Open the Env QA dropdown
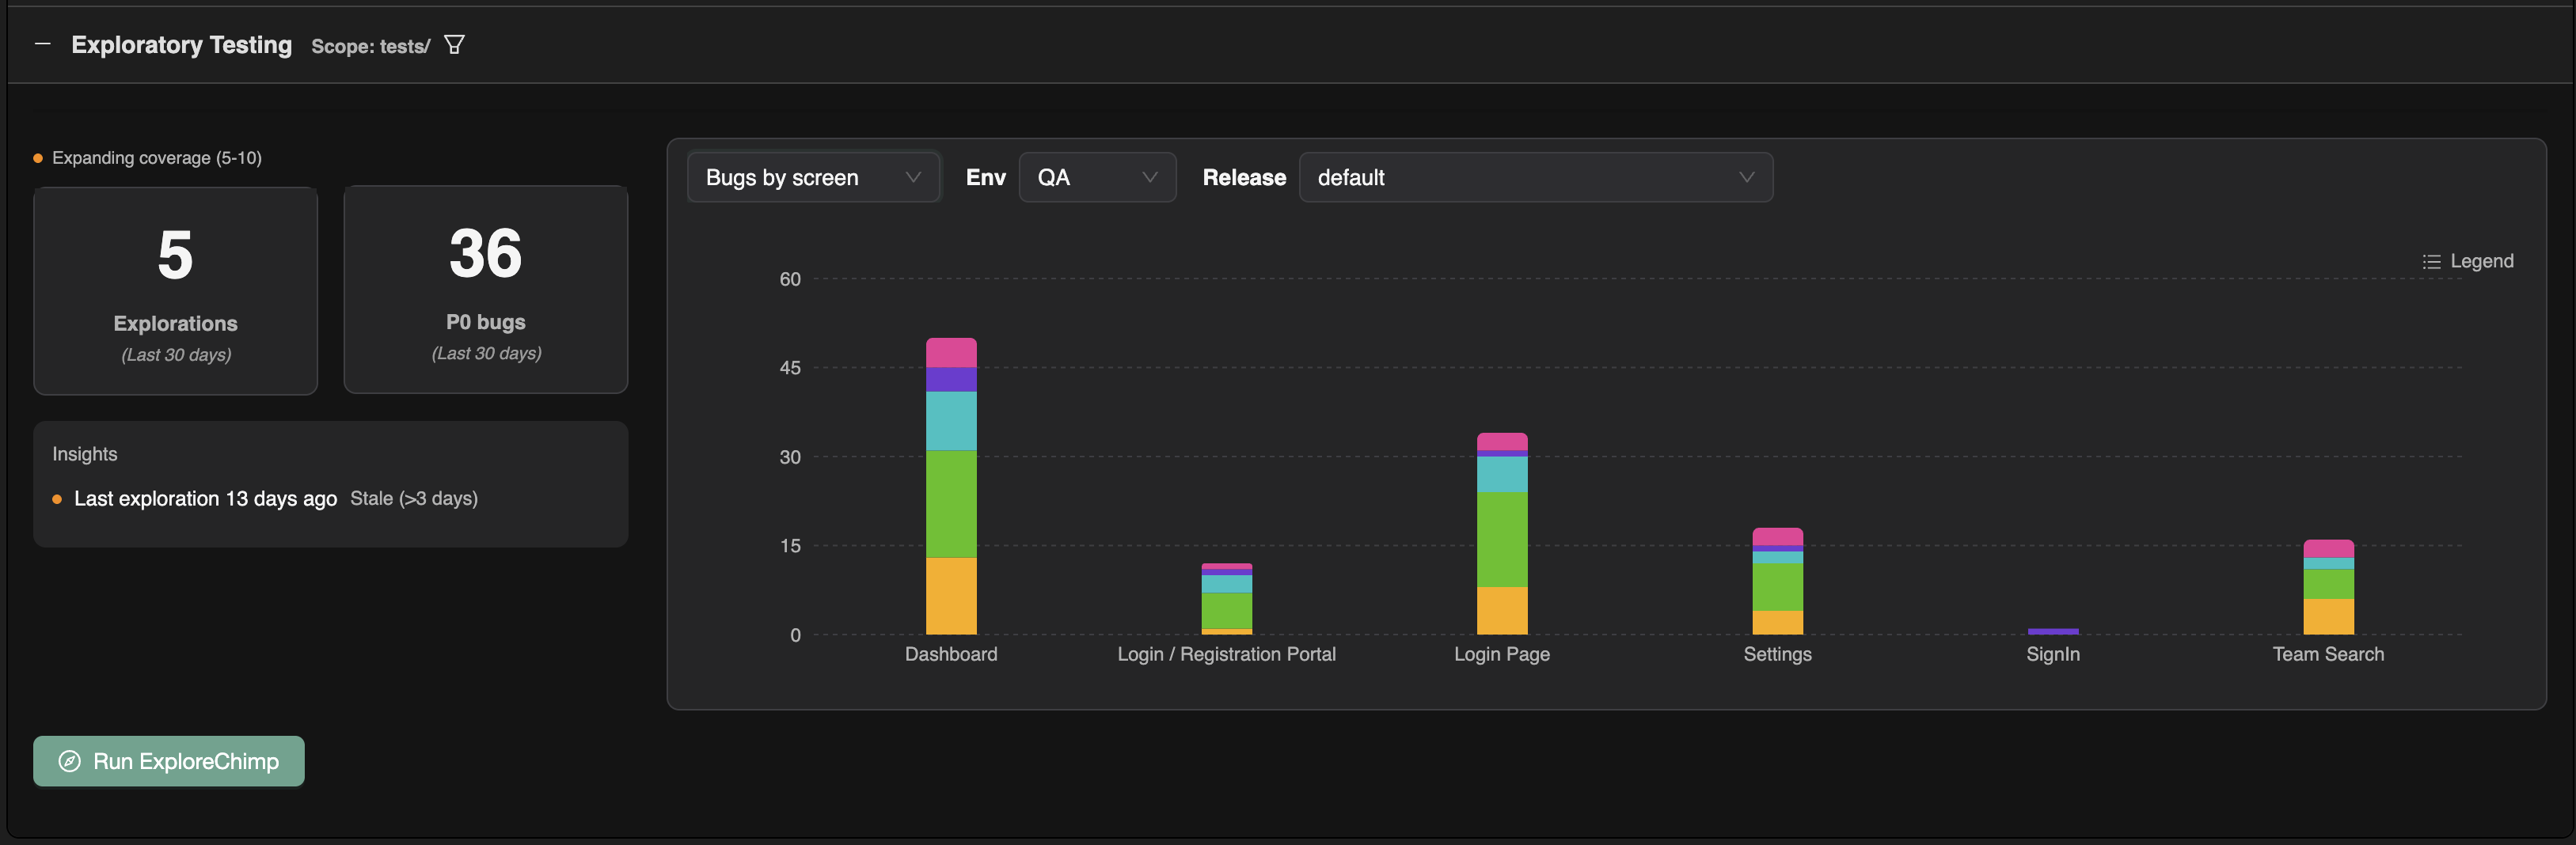The height and width of the screenshot is (845, 2576). 1096,177
